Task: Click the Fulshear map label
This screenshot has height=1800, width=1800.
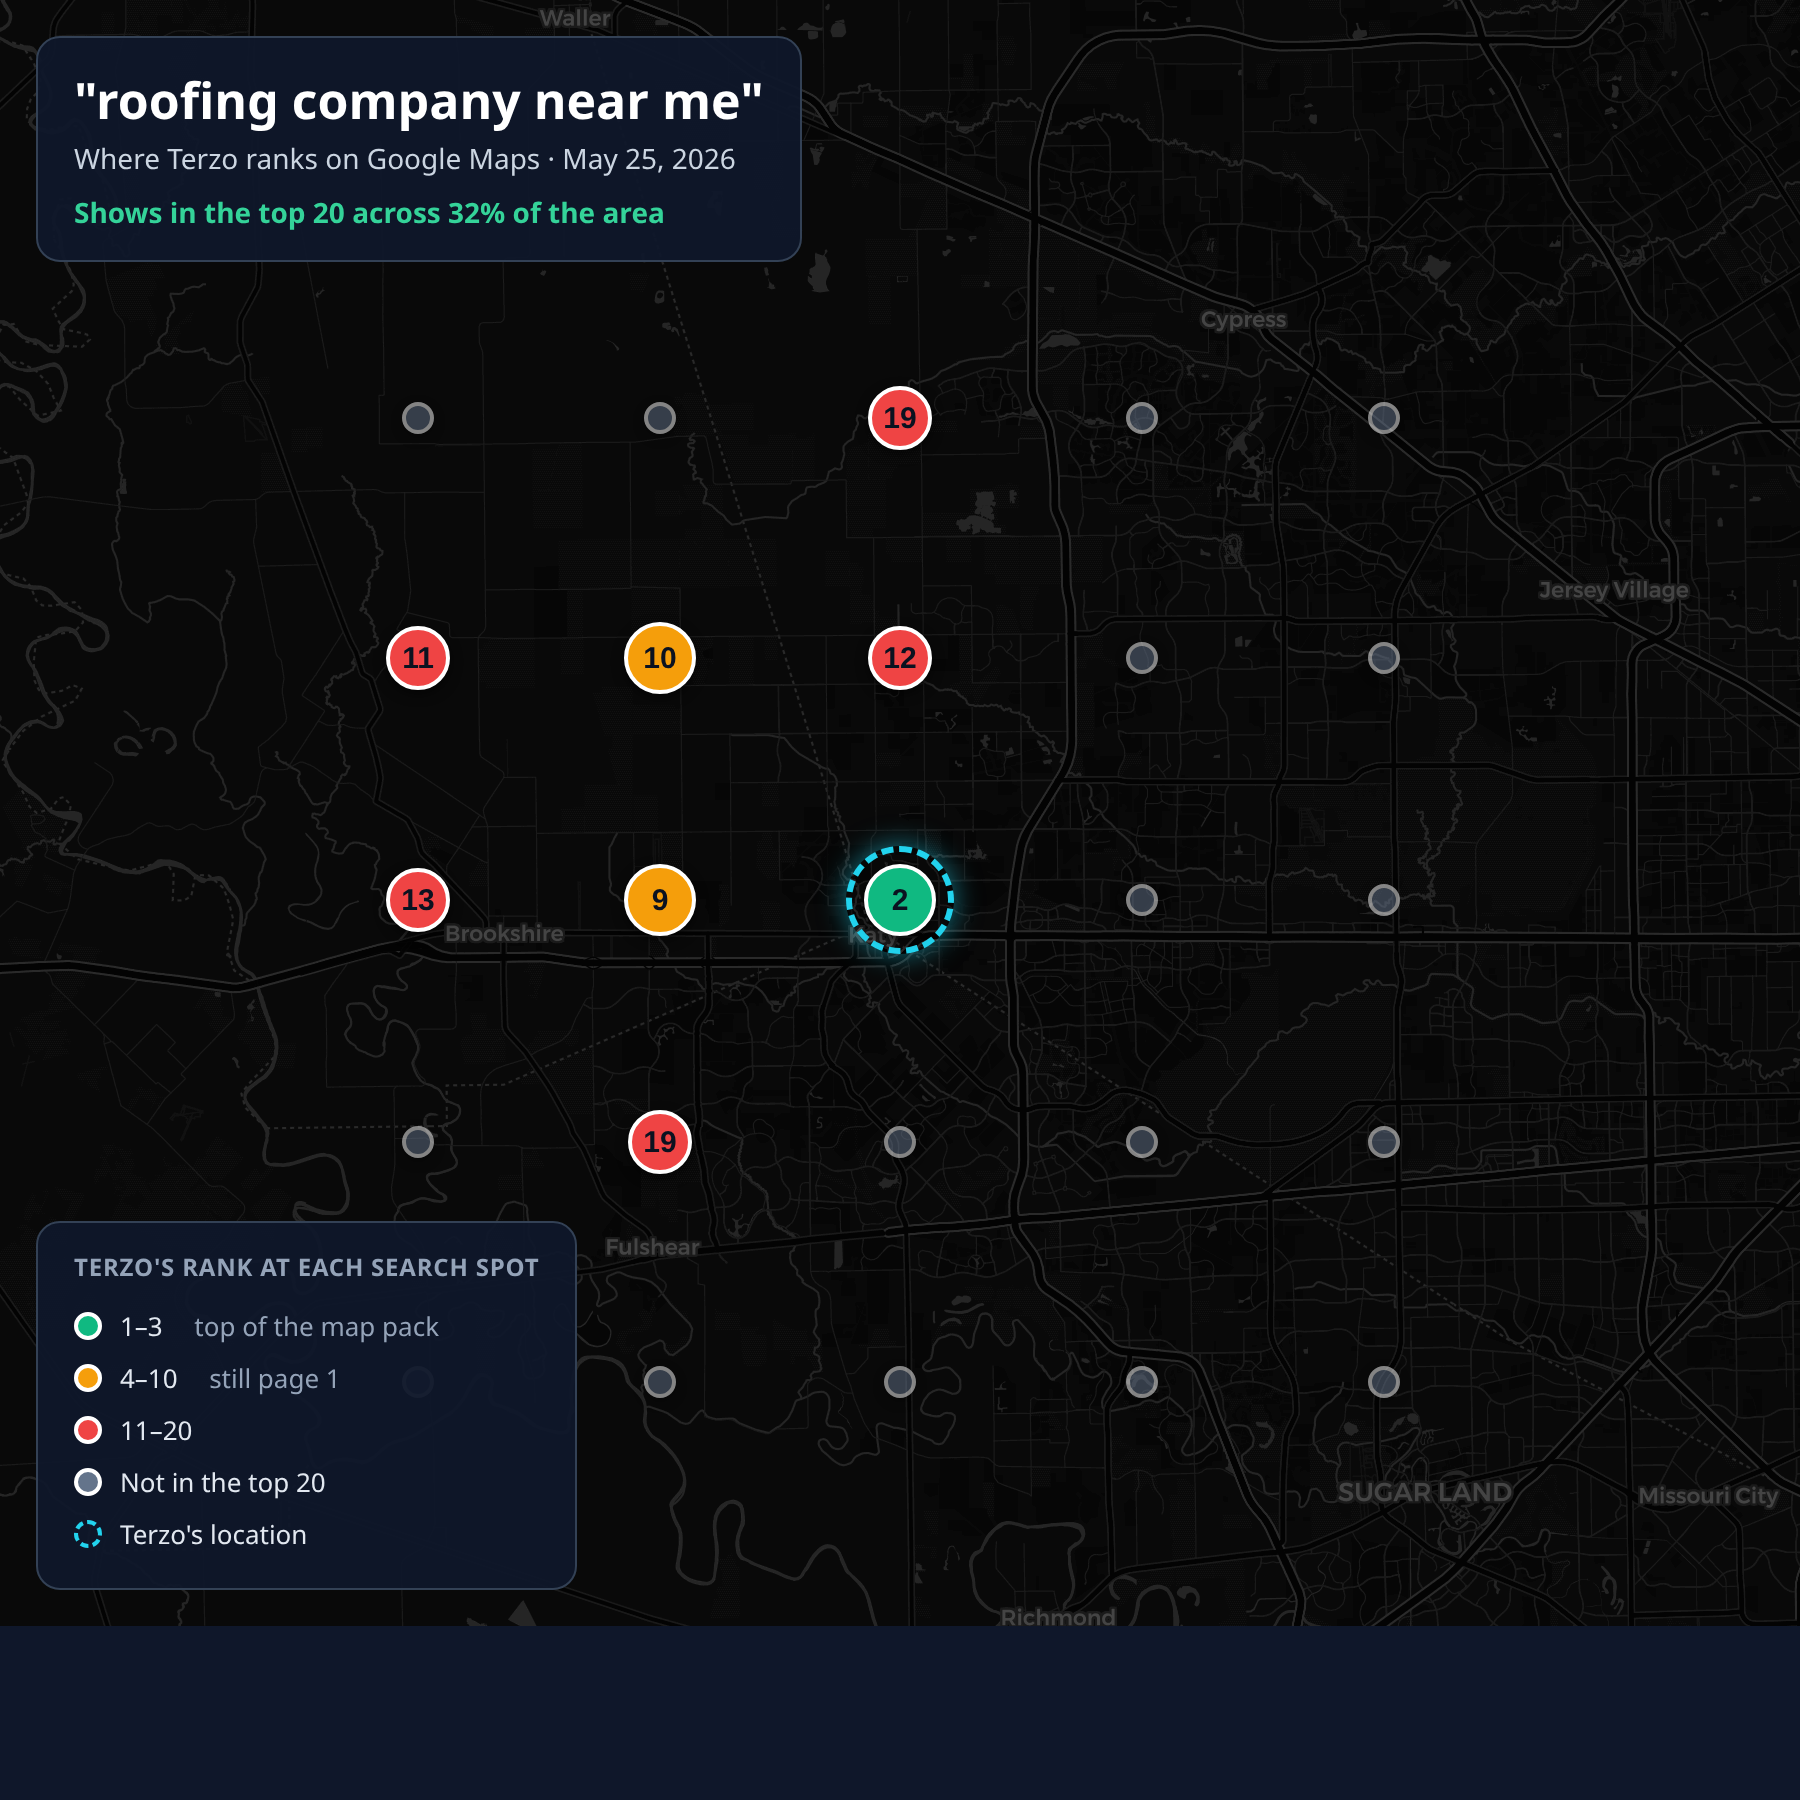Action: [x=652, y=1247]
